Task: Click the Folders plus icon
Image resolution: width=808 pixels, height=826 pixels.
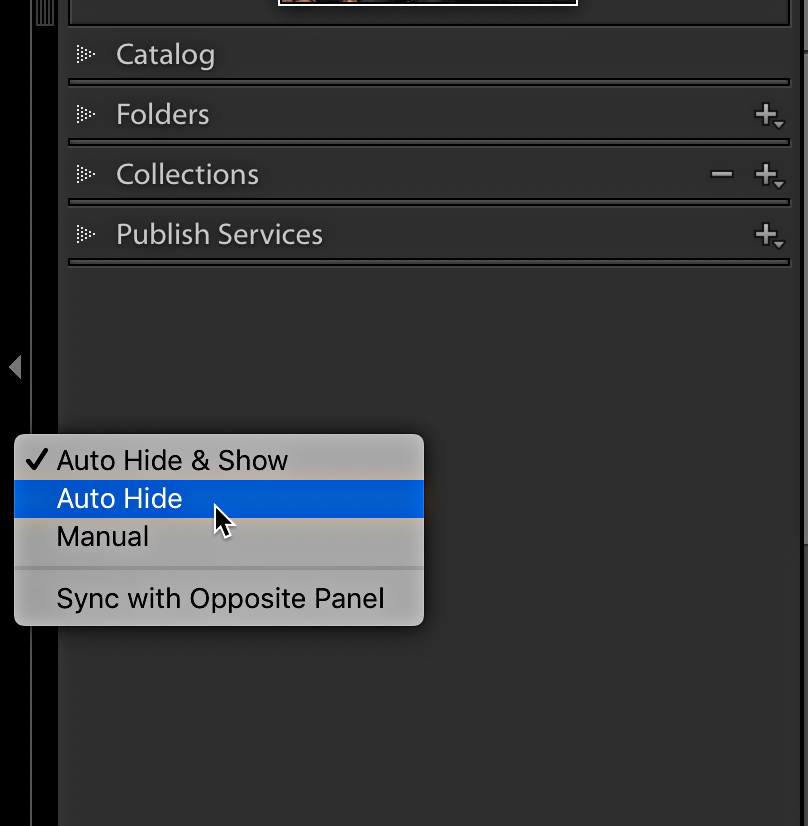Action: [769, 115]
